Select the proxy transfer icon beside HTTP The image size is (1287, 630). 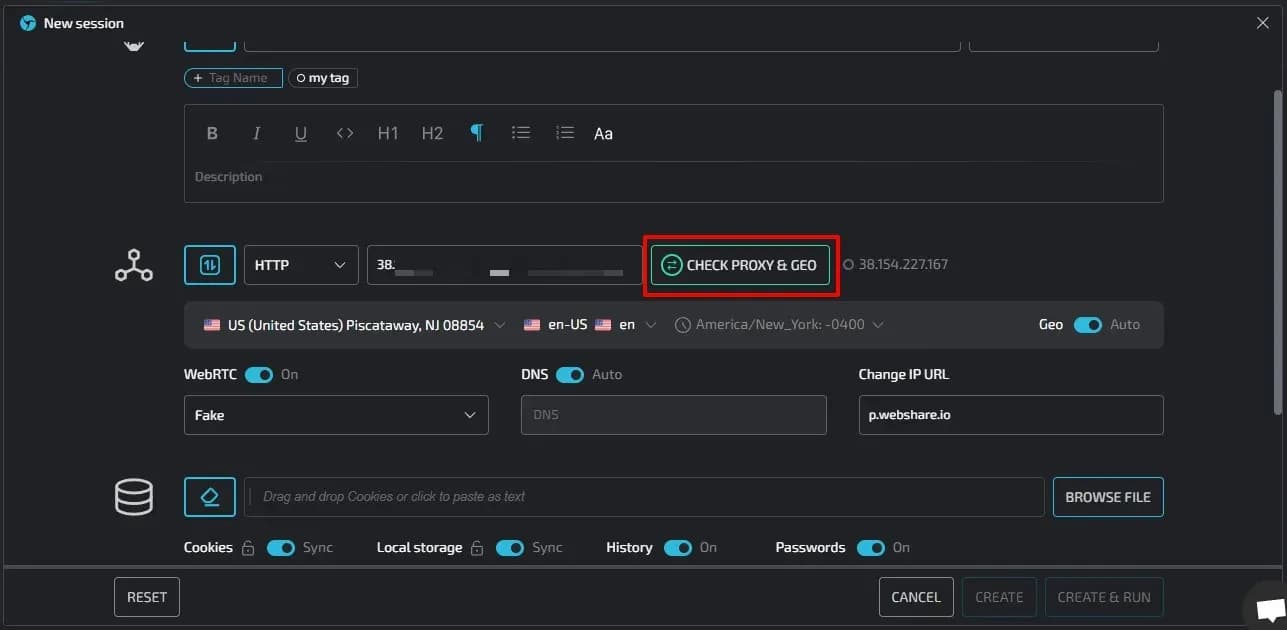pyautogui.click(x=209, y=264)
